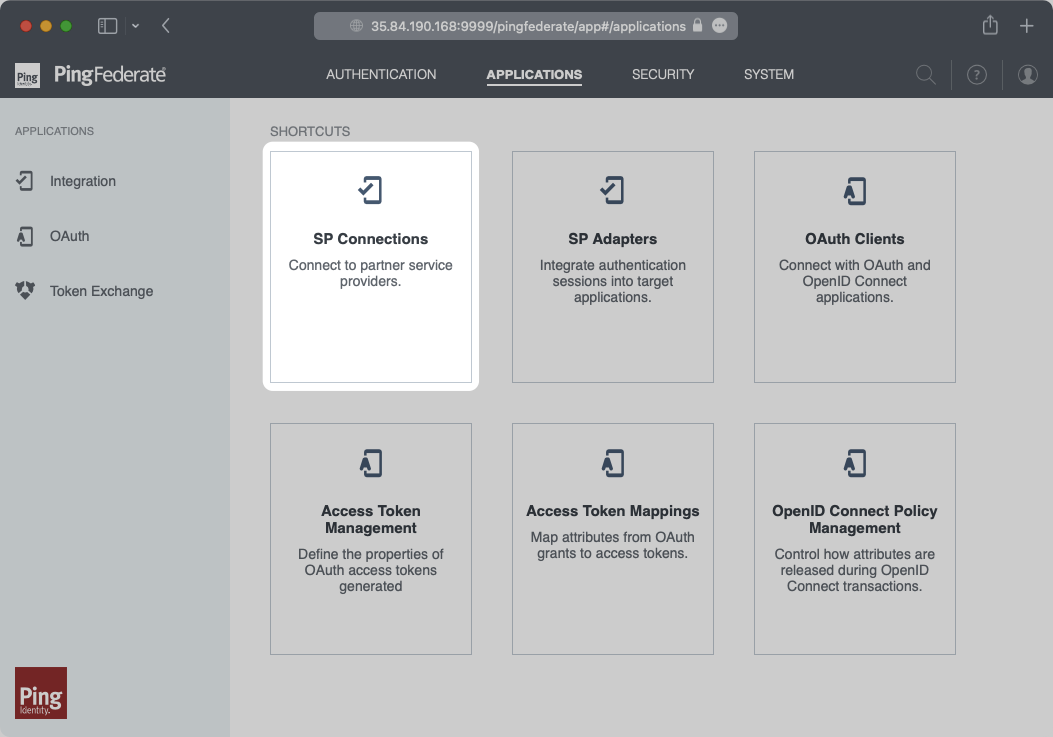Open the System menu
The image size is (1053, 737).
[768, 74]
